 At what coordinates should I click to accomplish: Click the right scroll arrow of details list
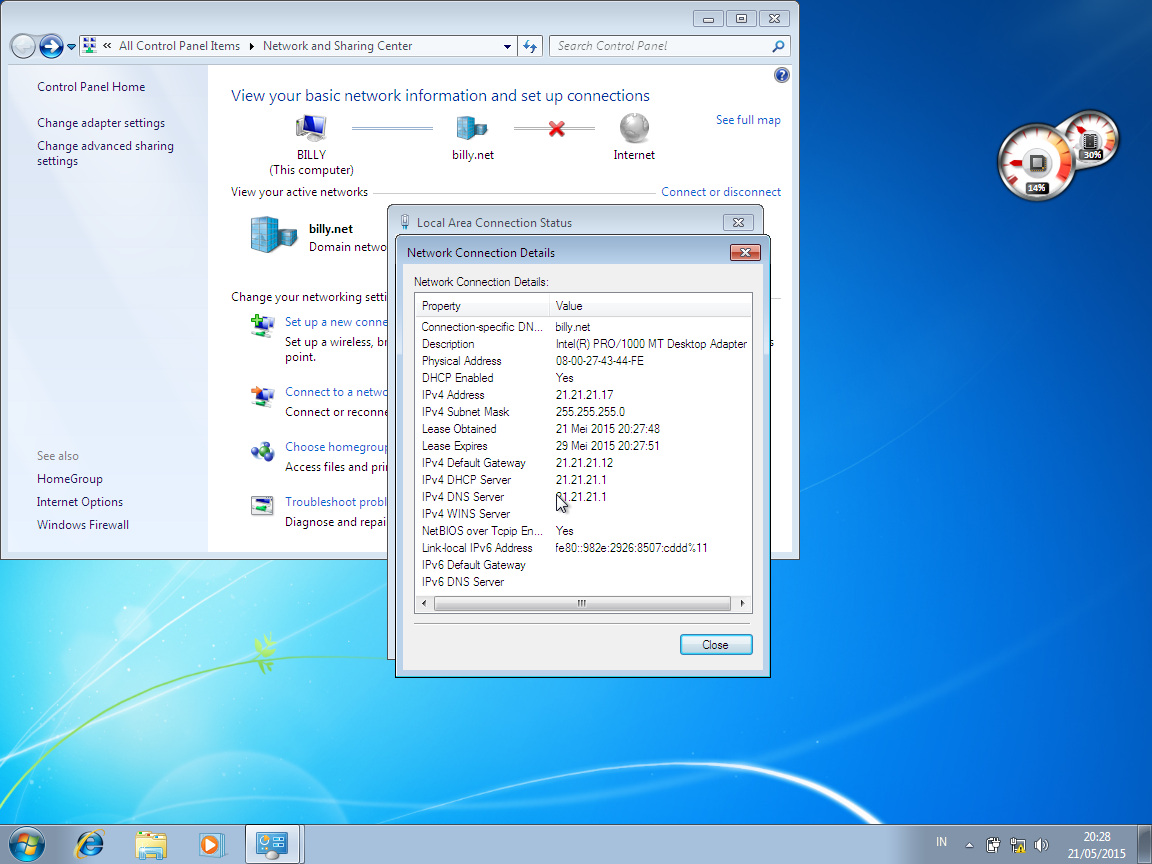742,603
